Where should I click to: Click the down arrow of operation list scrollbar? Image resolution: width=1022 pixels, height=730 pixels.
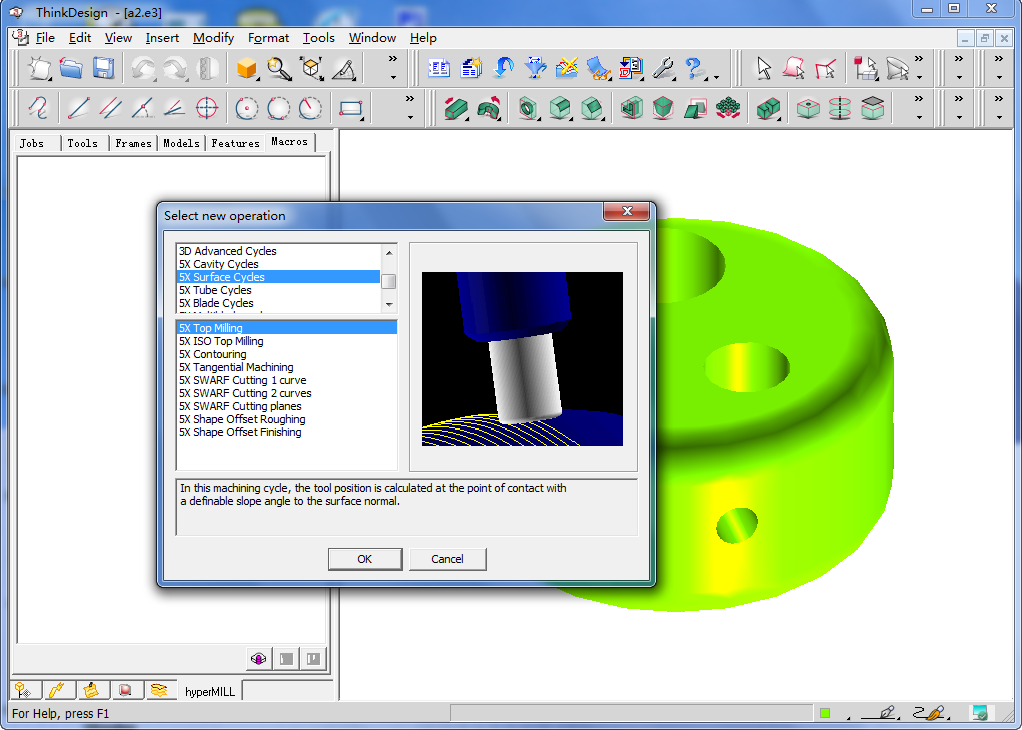pos(389,304)
